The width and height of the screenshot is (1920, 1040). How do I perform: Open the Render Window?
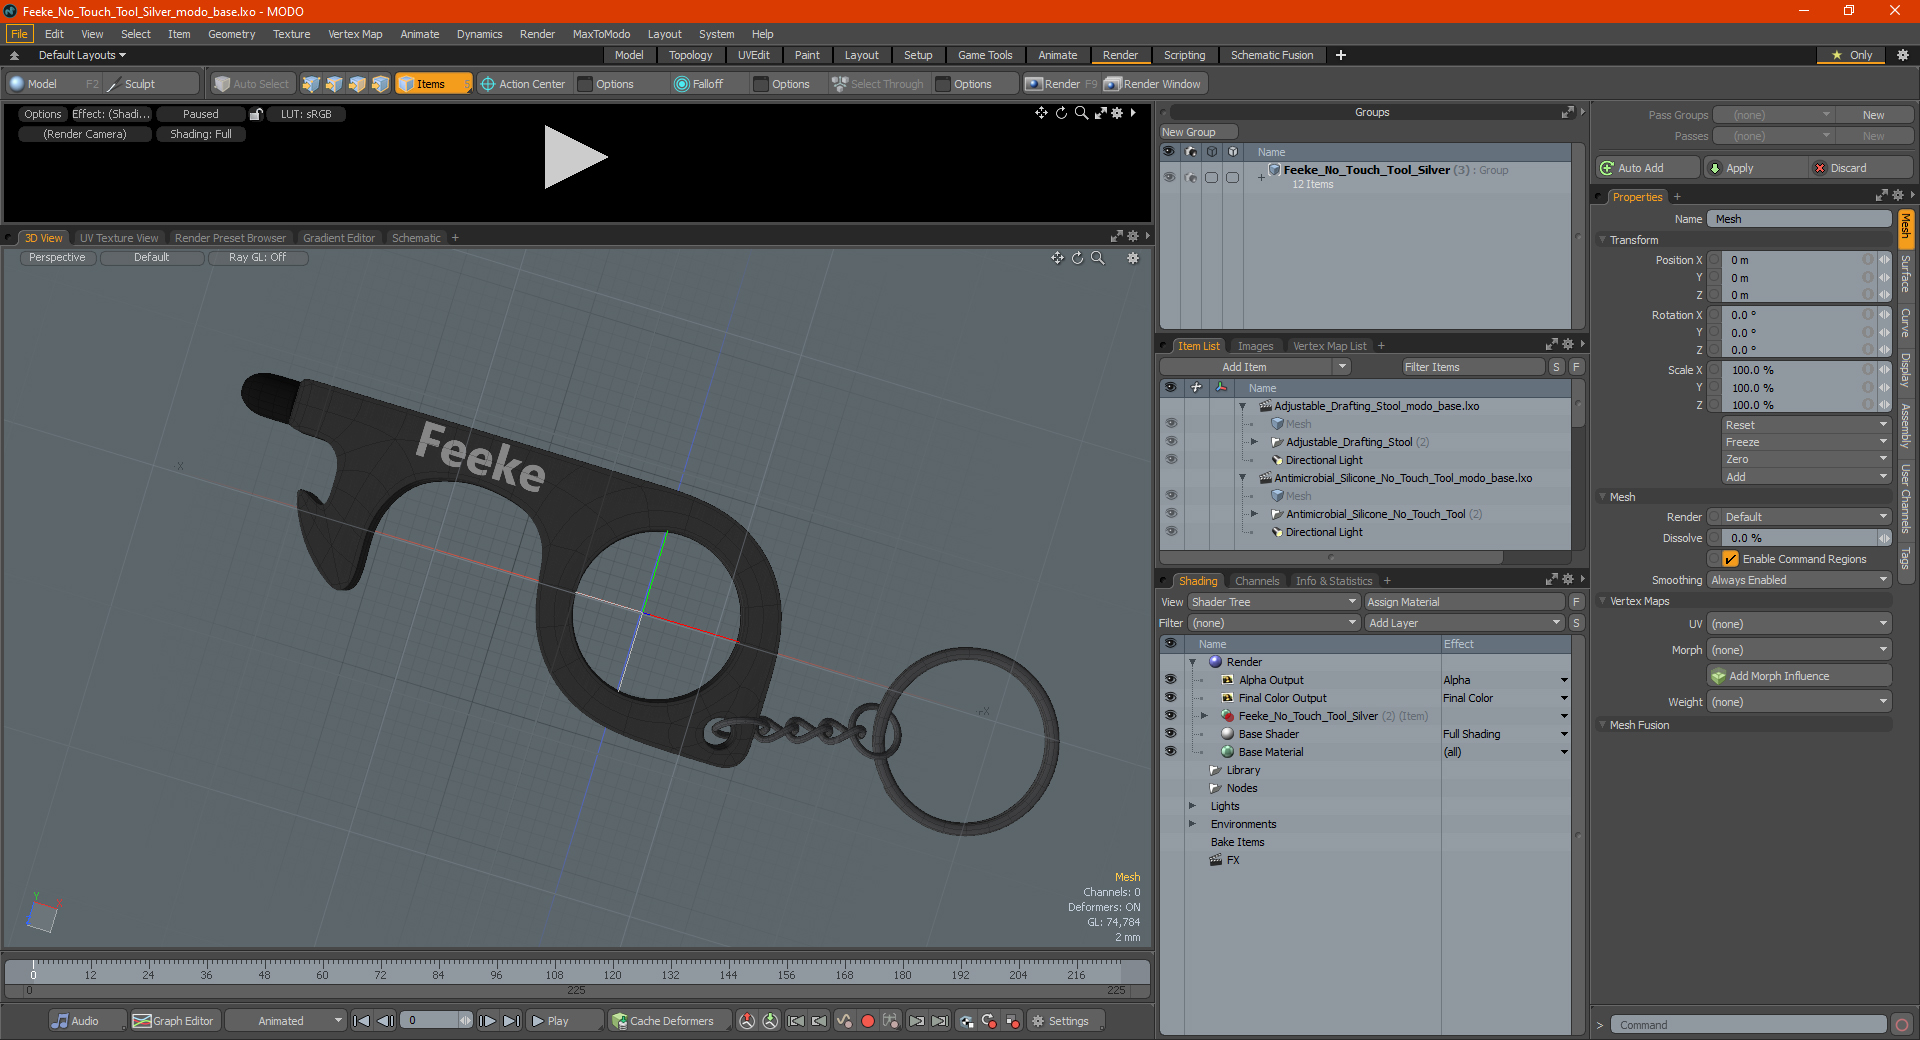[1153, 84]
